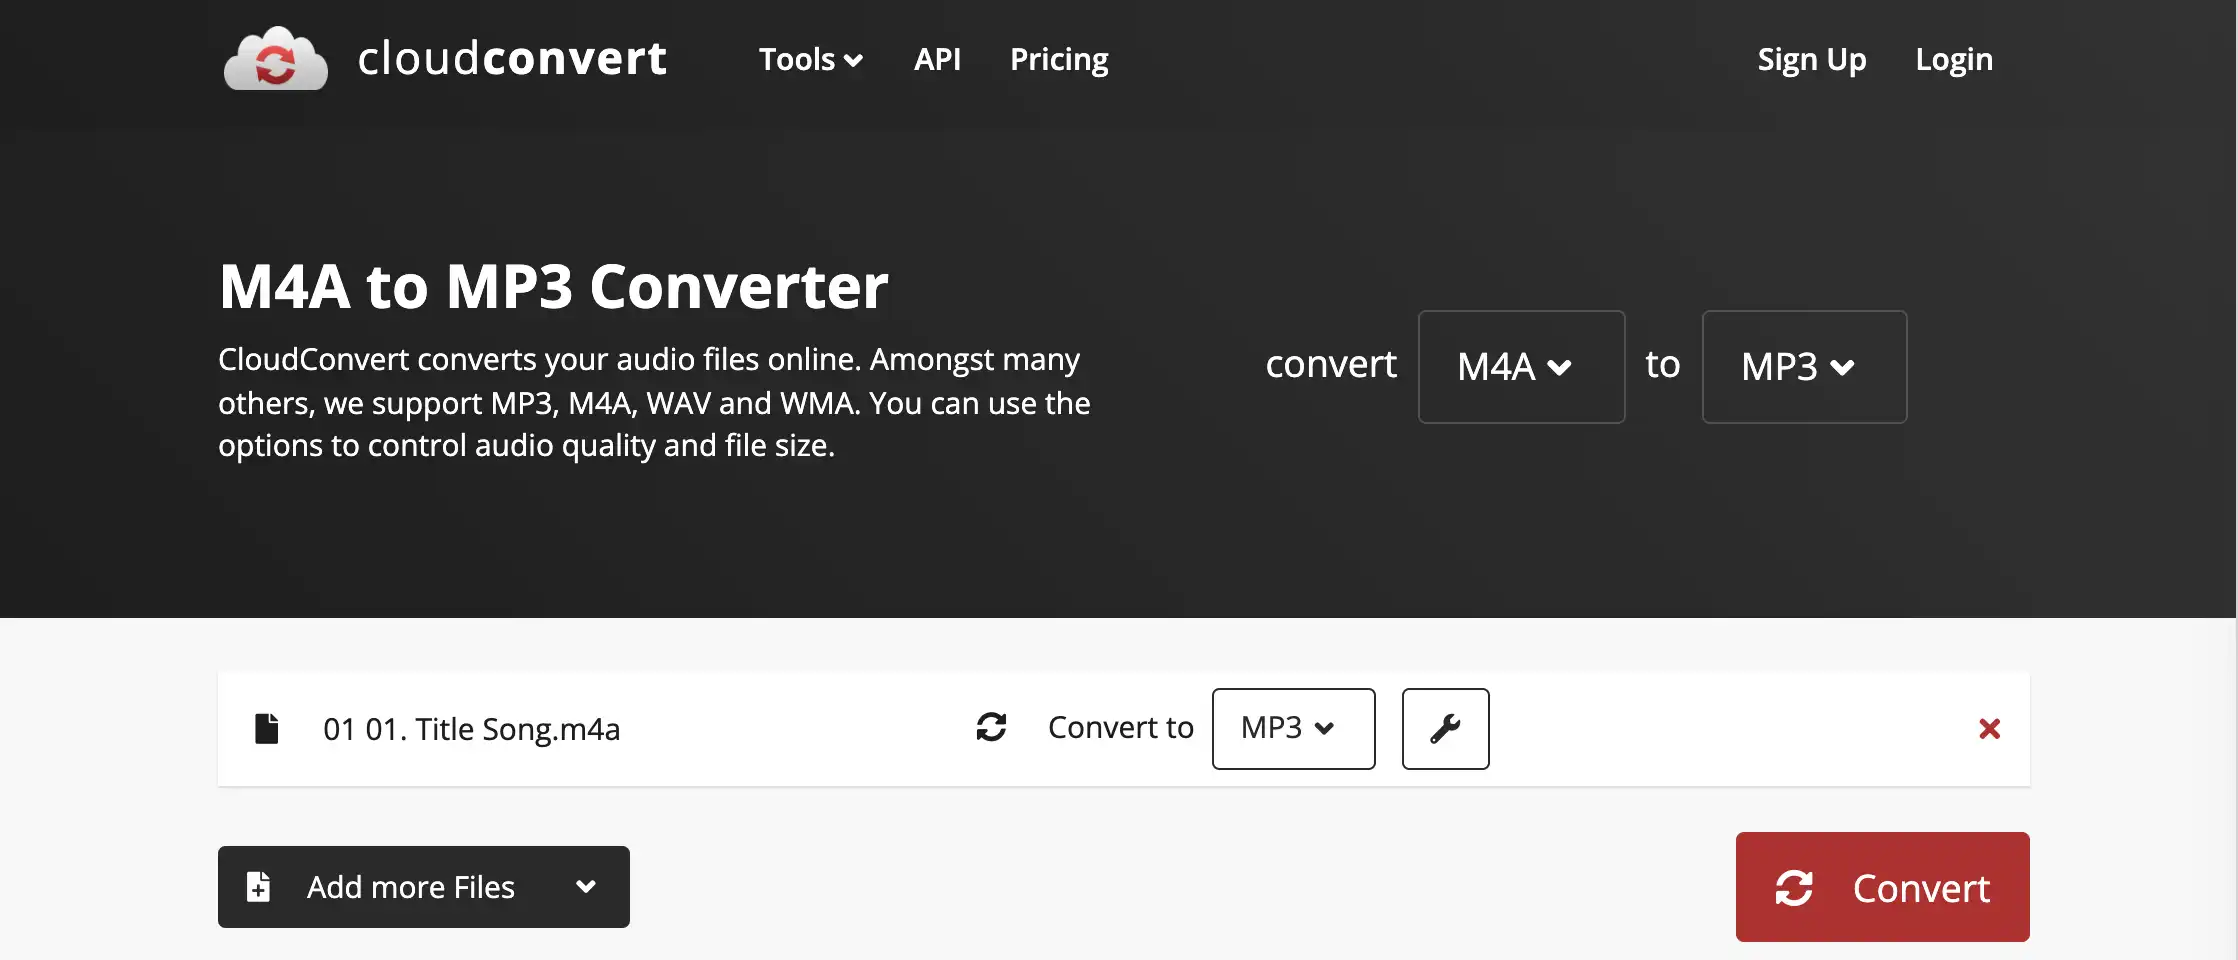Select the file name 01 01. Title Song.m4a
Viewport: 2238px width, 960px height.
point(471,729)
